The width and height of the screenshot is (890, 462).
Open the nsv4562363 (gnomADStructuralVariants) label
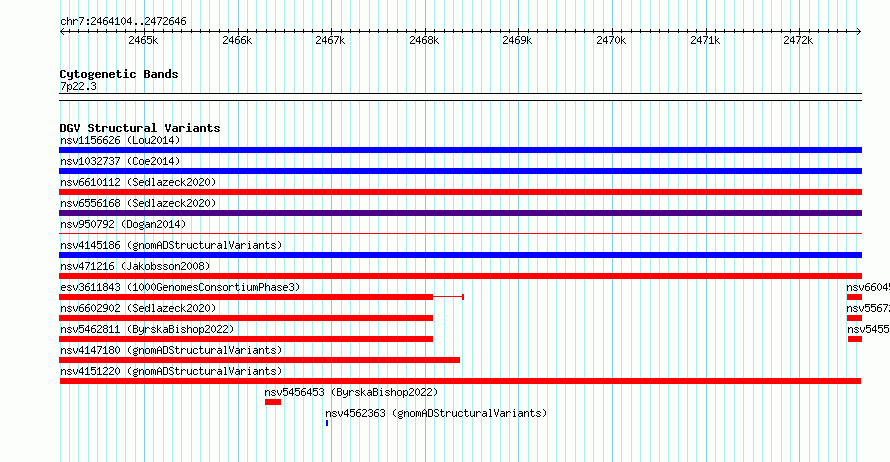point(436,413)
